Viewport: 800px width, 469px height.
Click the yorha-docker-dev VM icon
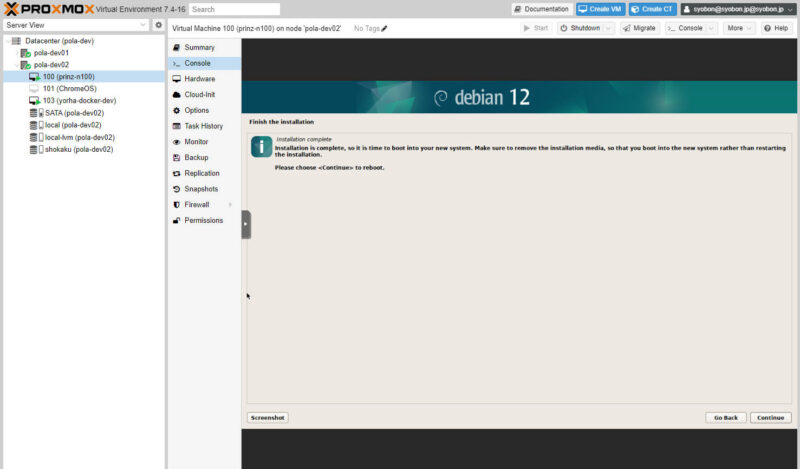tap(34, 101)
